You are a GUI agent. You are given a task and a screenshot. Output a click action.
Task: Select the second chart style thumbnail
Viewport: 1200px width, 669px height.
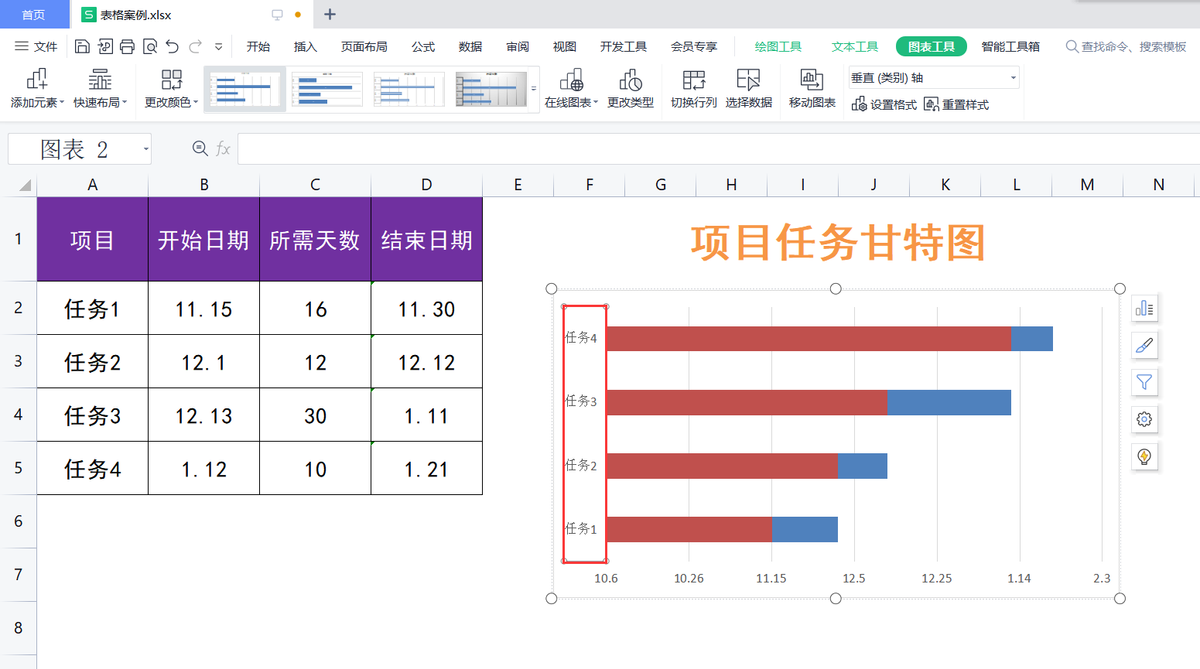coord(327,88)
